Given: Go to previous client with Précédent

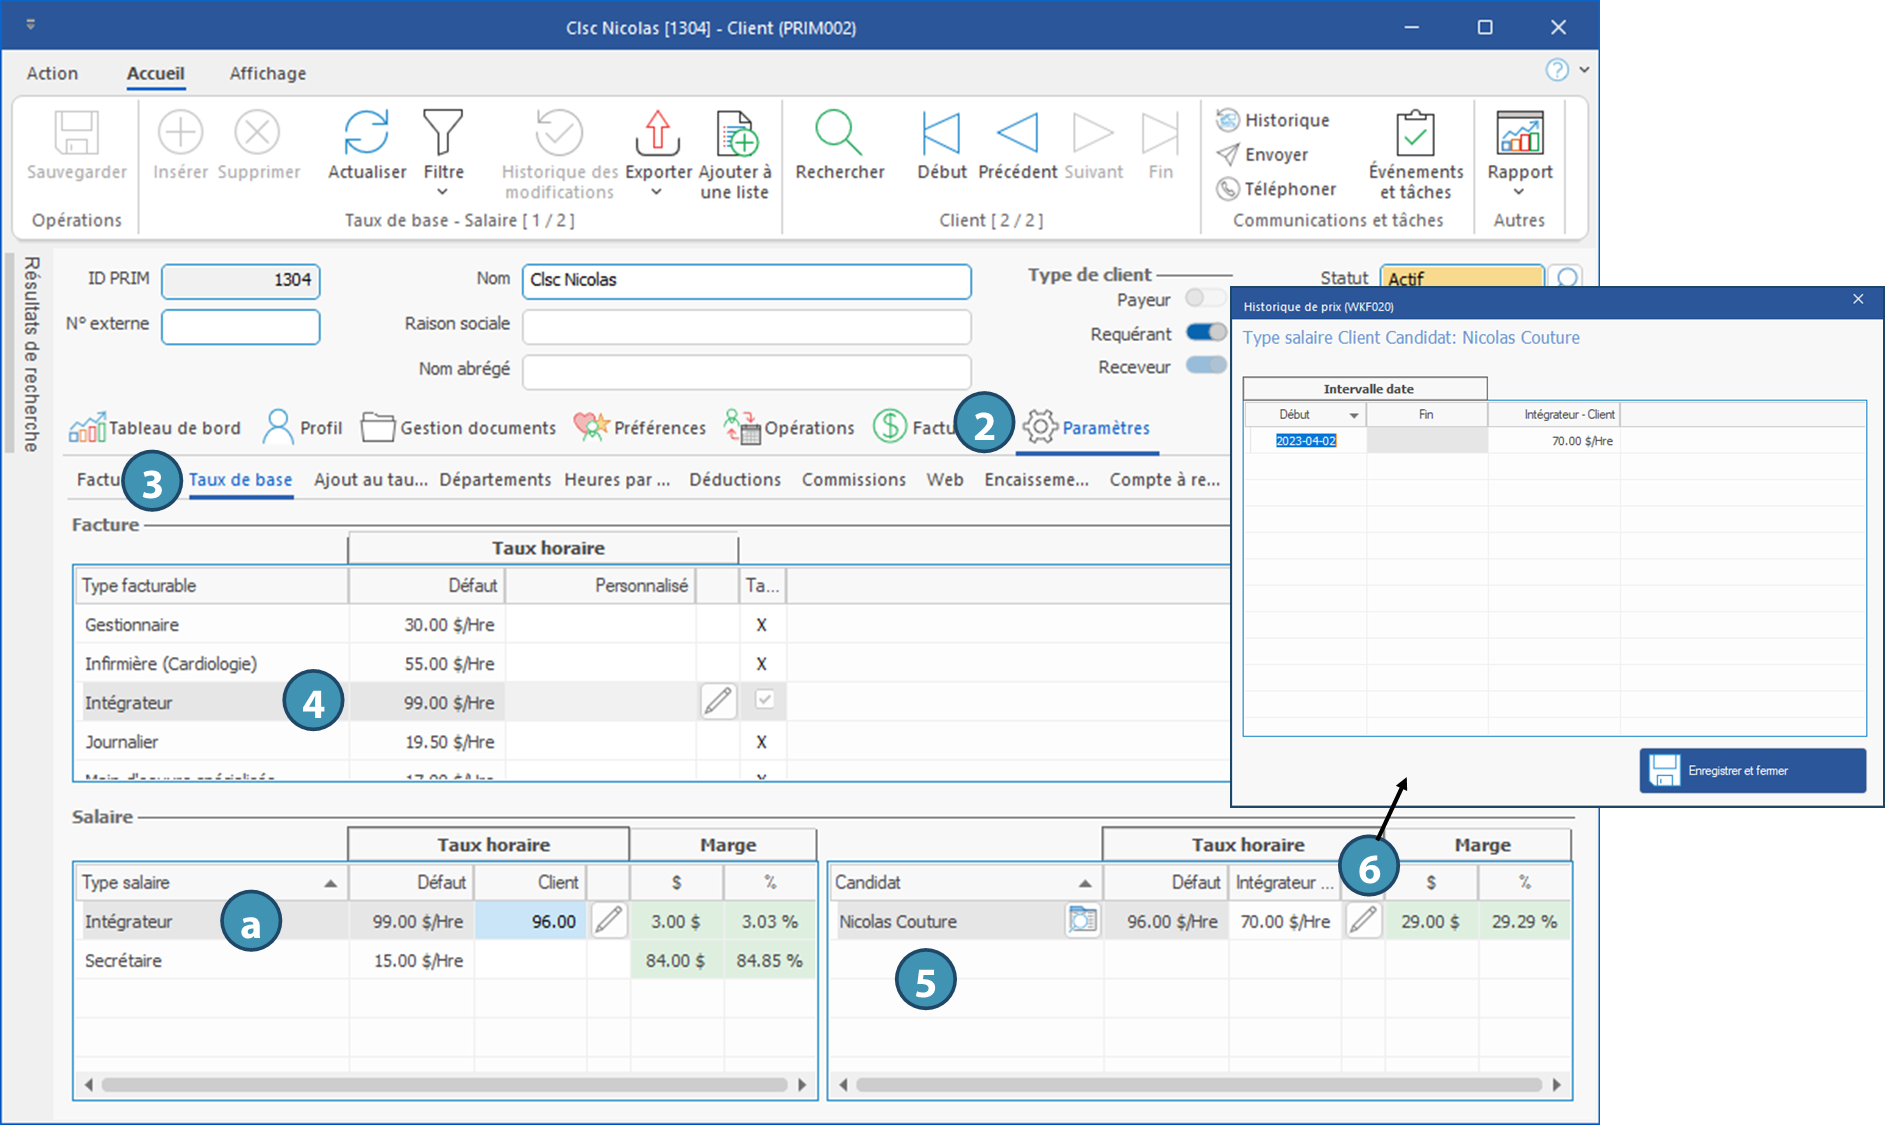Looking at the screenshot, I should point(1017,133).
